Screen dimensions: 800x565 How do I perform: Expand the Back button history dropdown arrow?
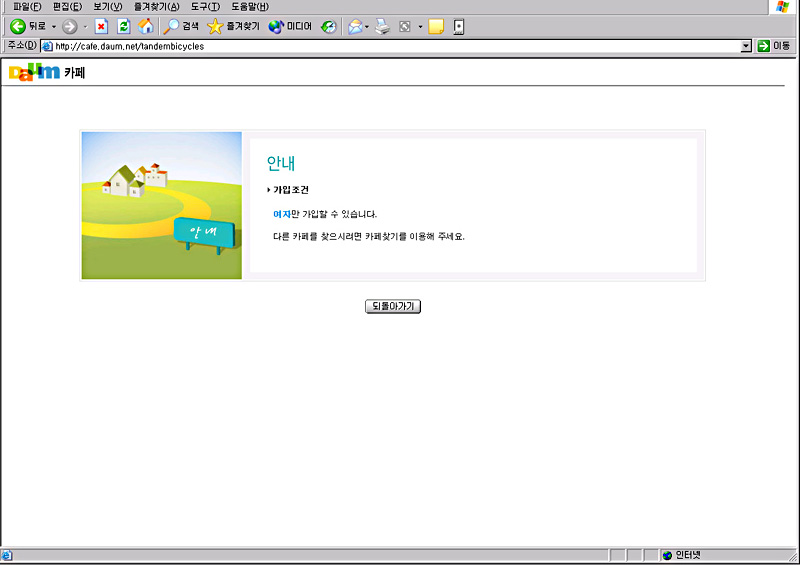tap(54, 27)
